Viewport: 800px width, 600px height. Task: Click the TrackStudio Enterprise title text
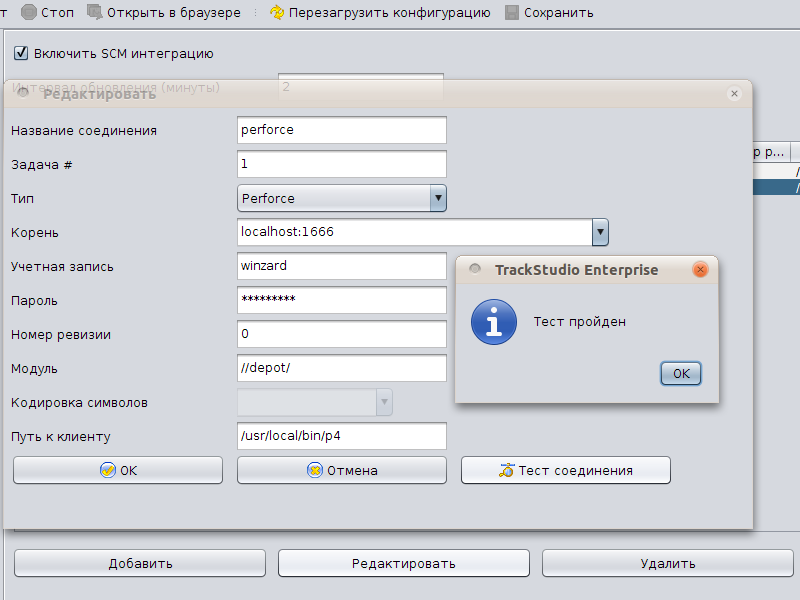[577, 270]
